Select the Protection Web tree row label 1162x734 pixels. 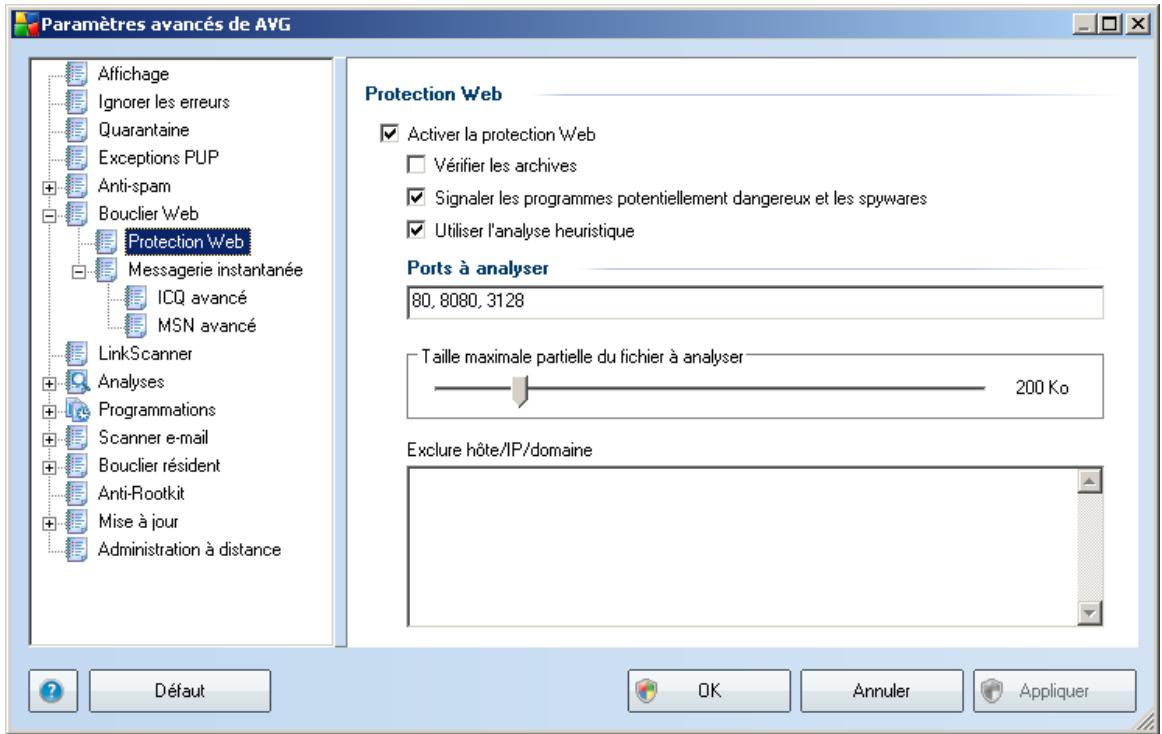click(186, 242)
